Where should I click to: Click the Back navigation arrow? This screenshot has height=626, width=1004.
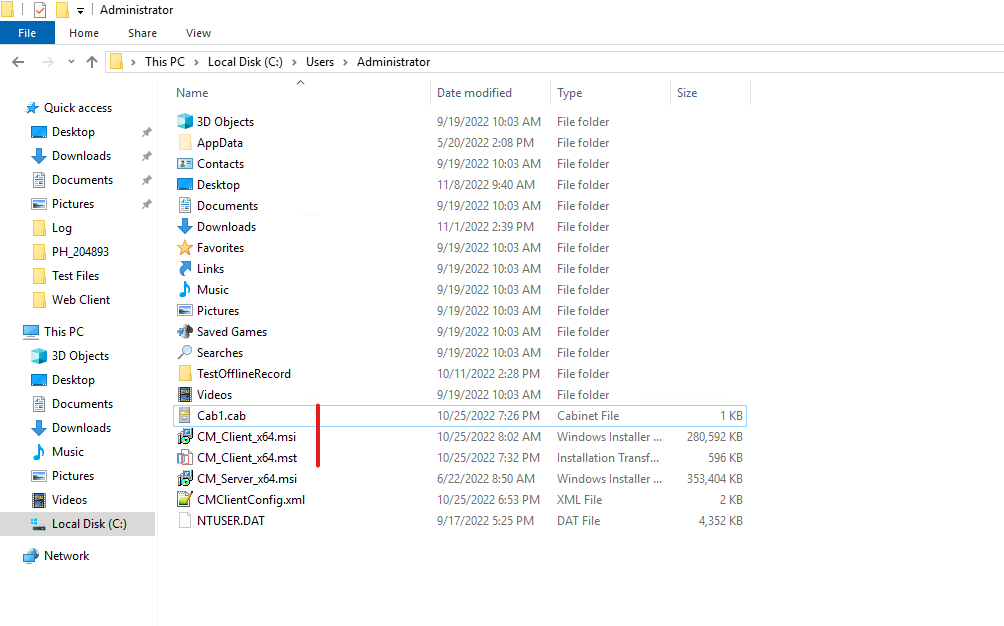(x=17, y=62)
